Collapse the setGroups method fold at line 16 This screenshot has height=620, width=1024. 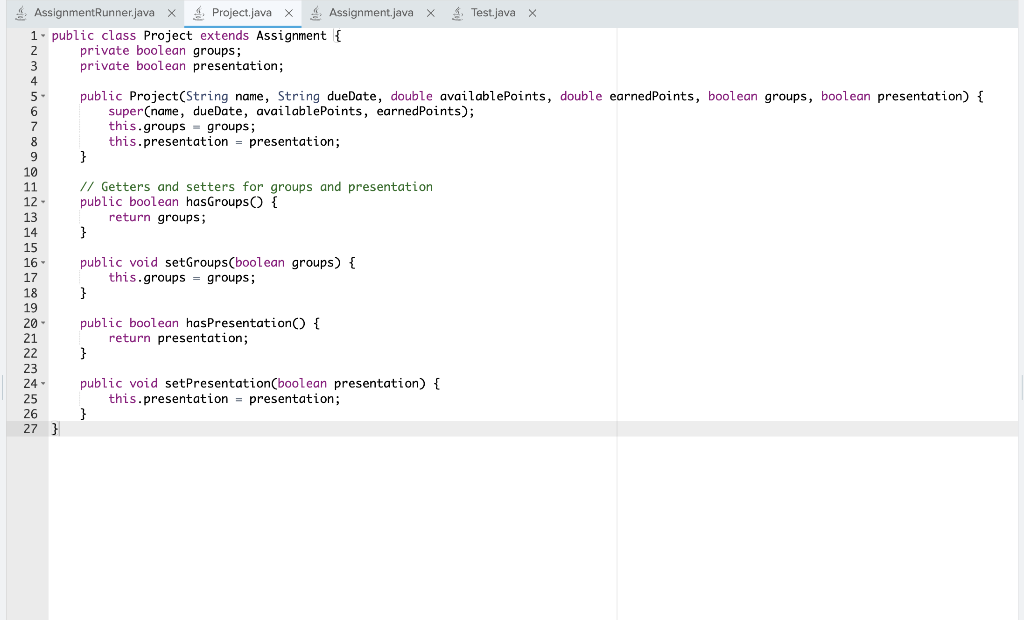pos(43,263)
